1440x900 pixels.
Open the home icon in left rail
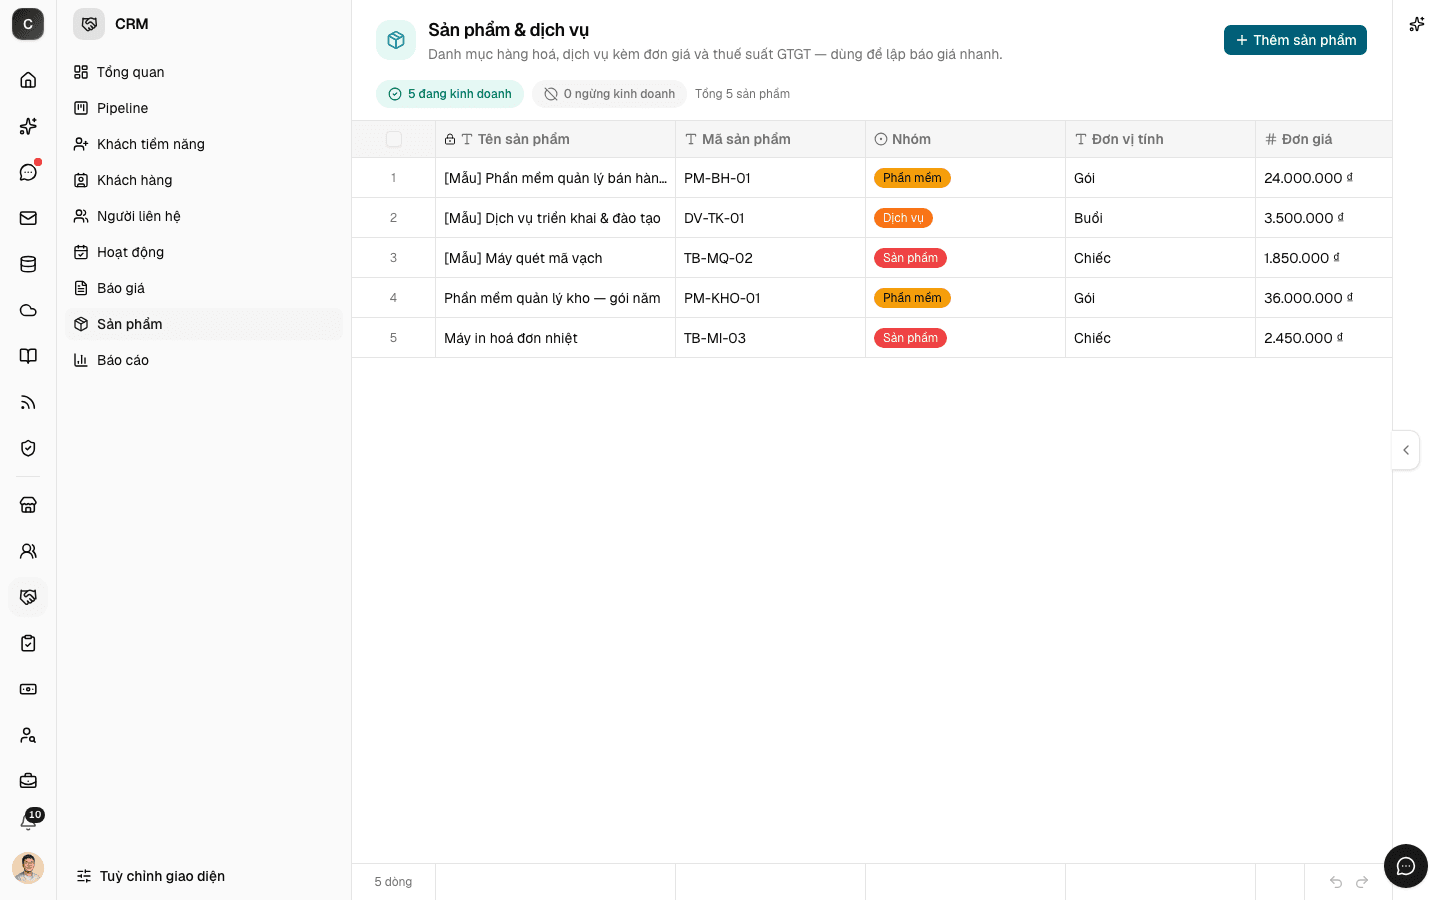(x=28, y=80)
